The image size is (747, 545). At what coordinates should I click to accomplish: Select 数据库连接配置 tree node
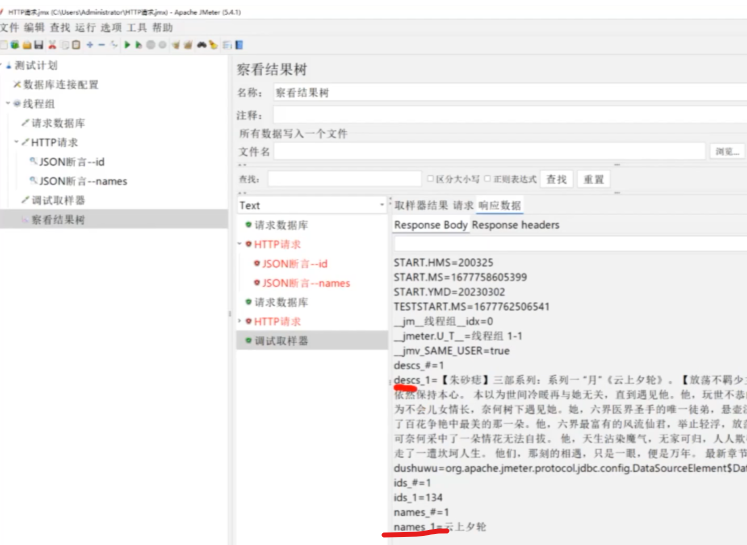61,85
